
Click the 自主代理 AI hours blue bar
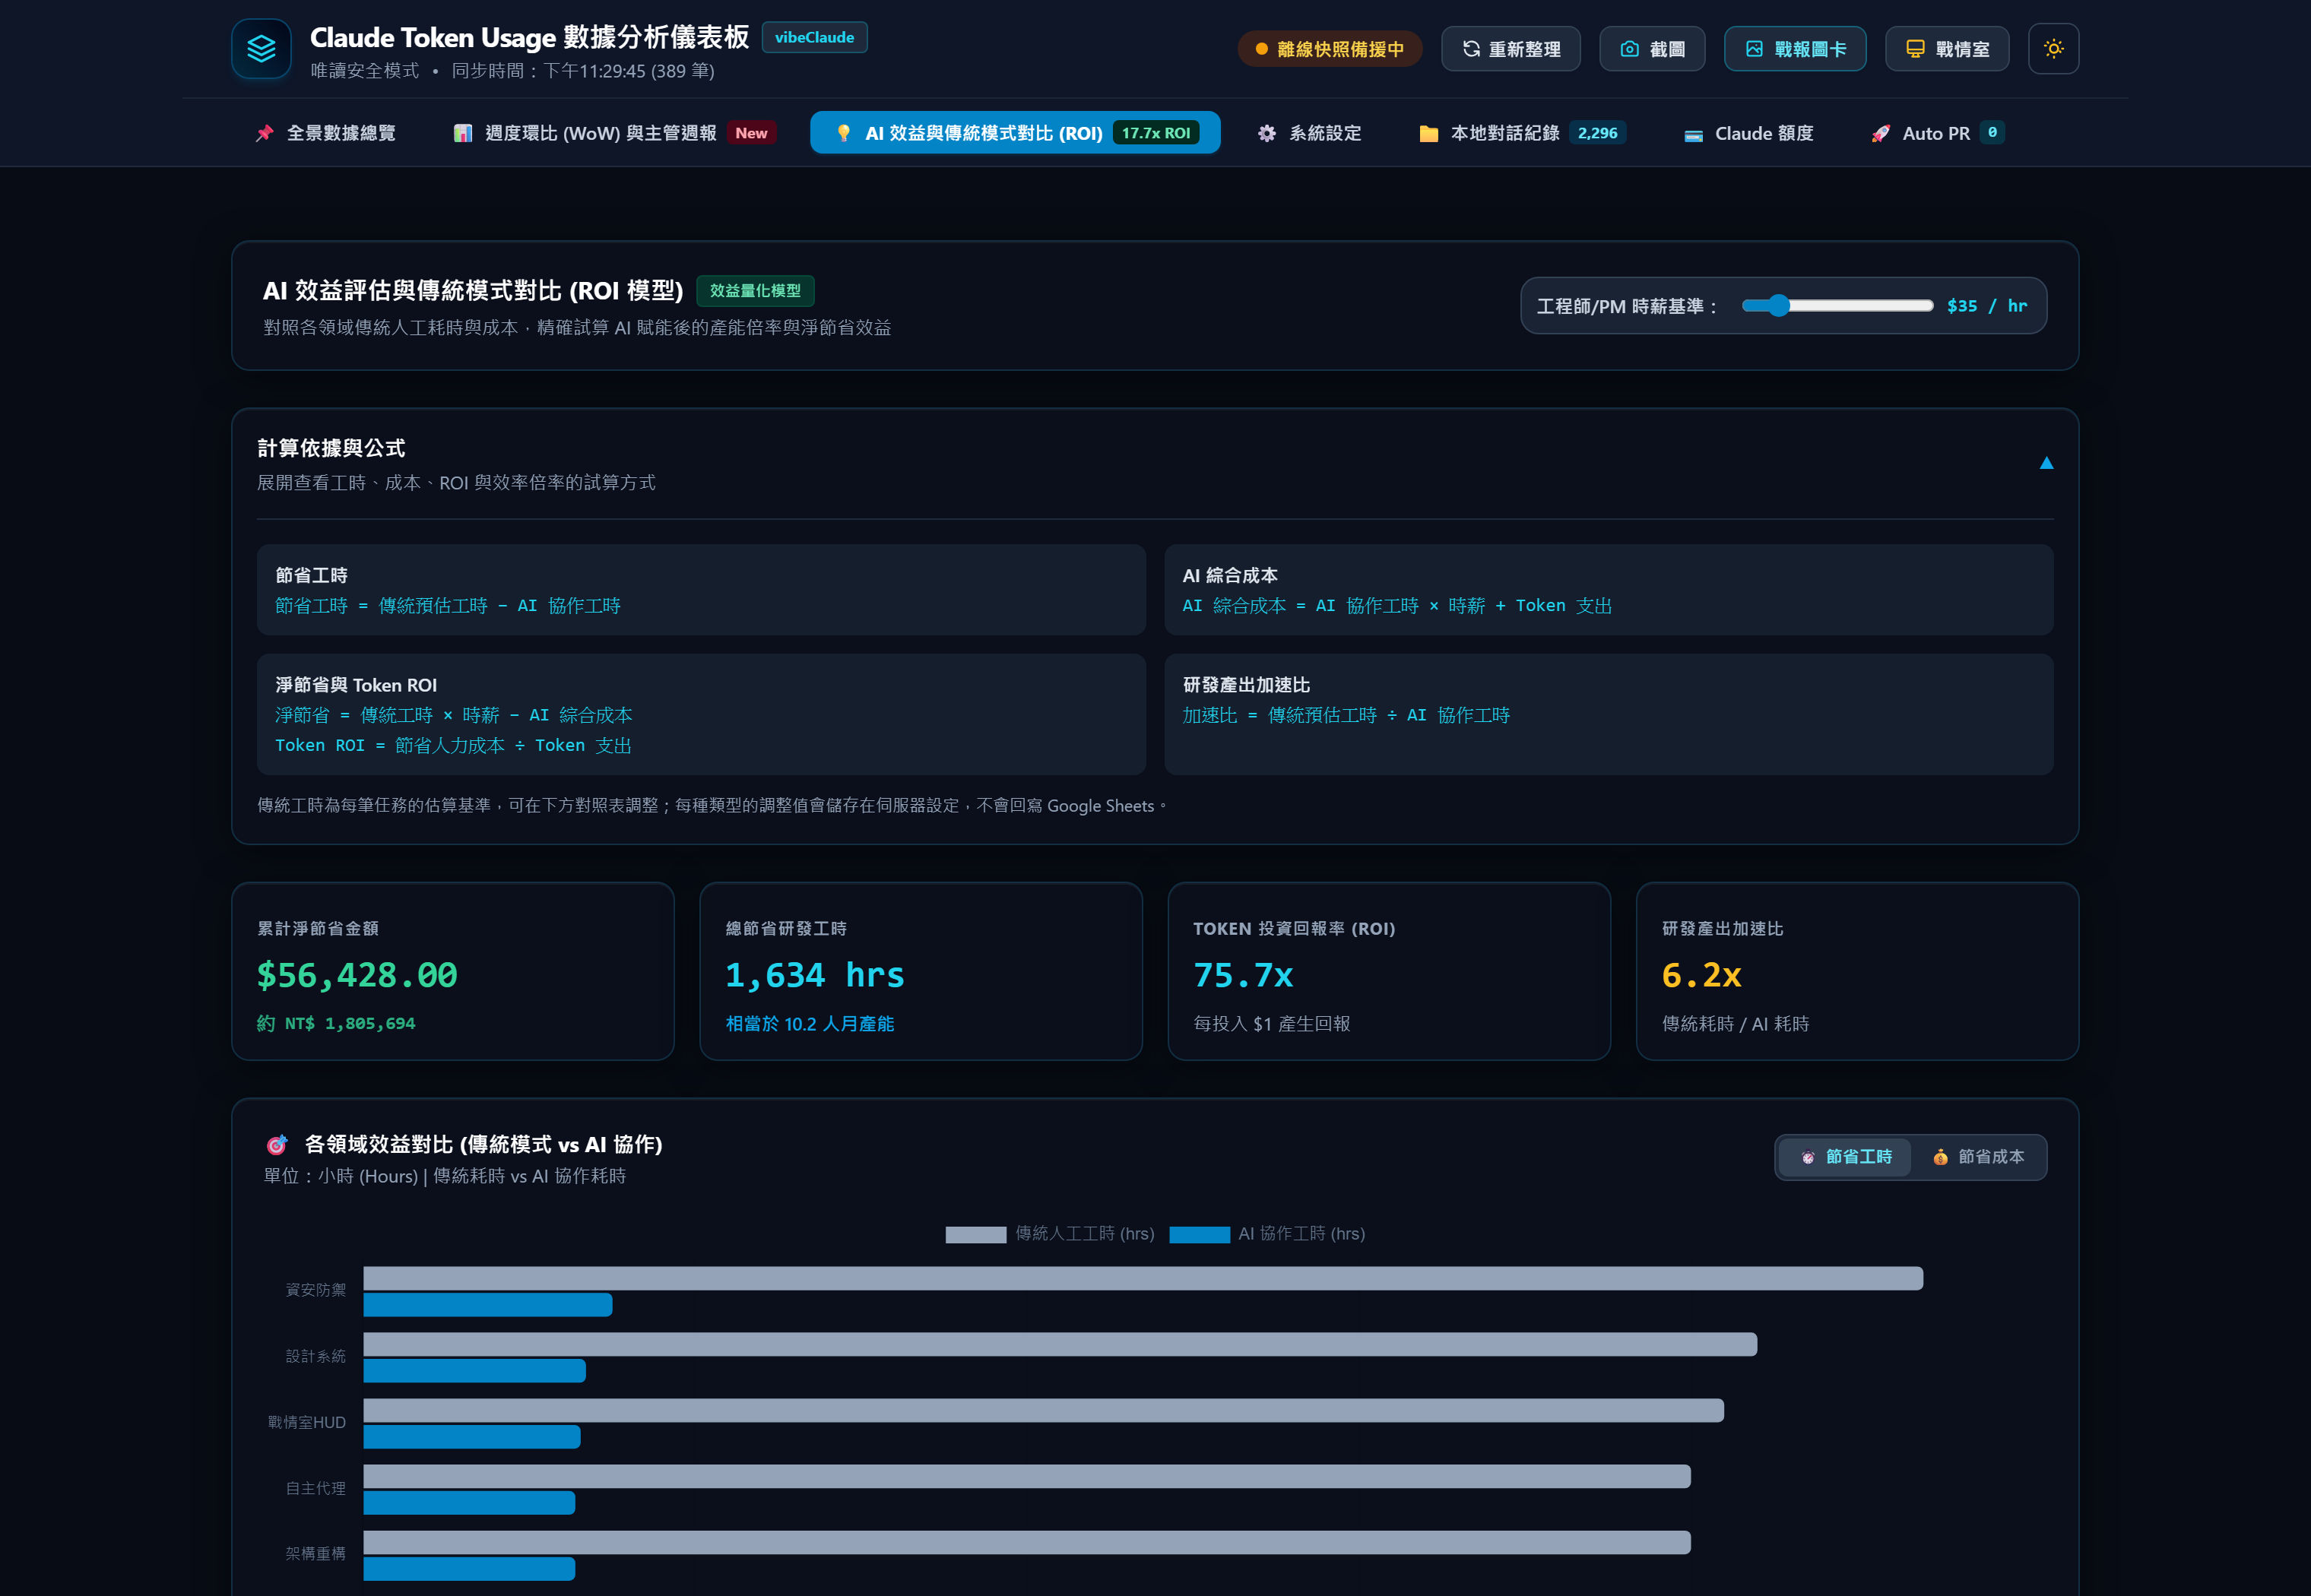[x=469, y=1503]
